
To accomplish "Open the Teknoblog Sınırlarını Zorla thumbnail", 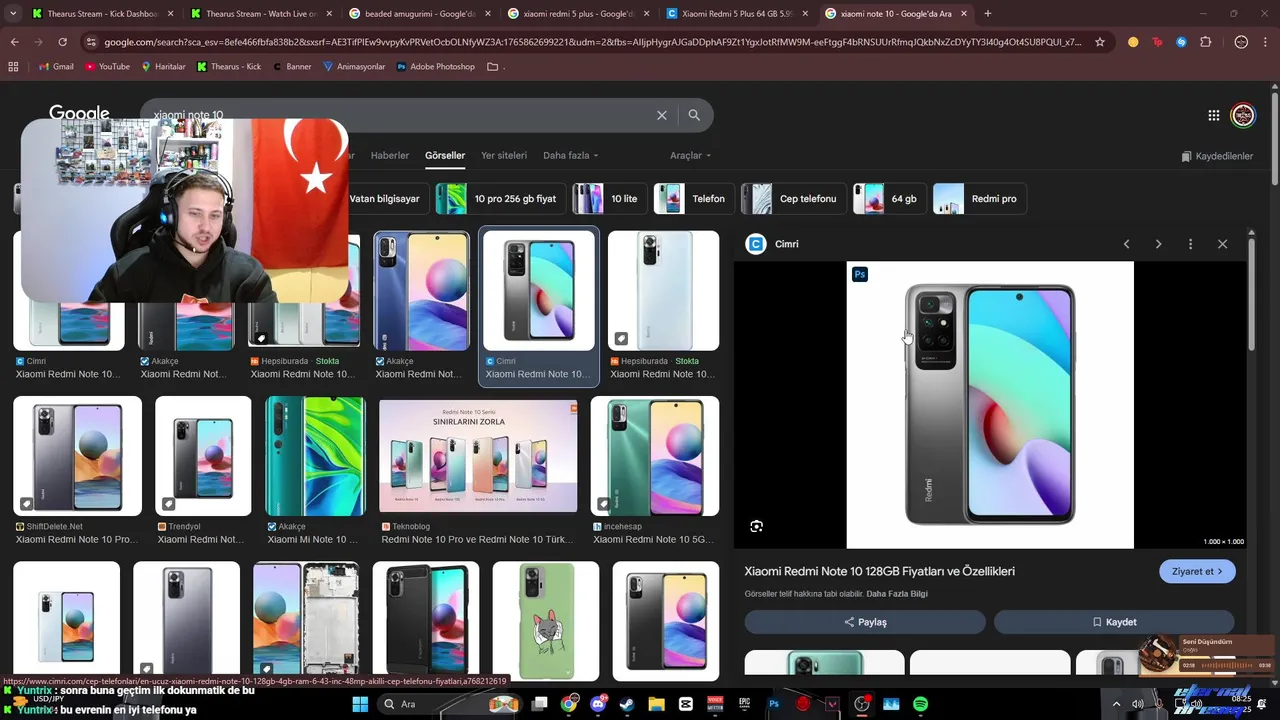I will [478, 456].
